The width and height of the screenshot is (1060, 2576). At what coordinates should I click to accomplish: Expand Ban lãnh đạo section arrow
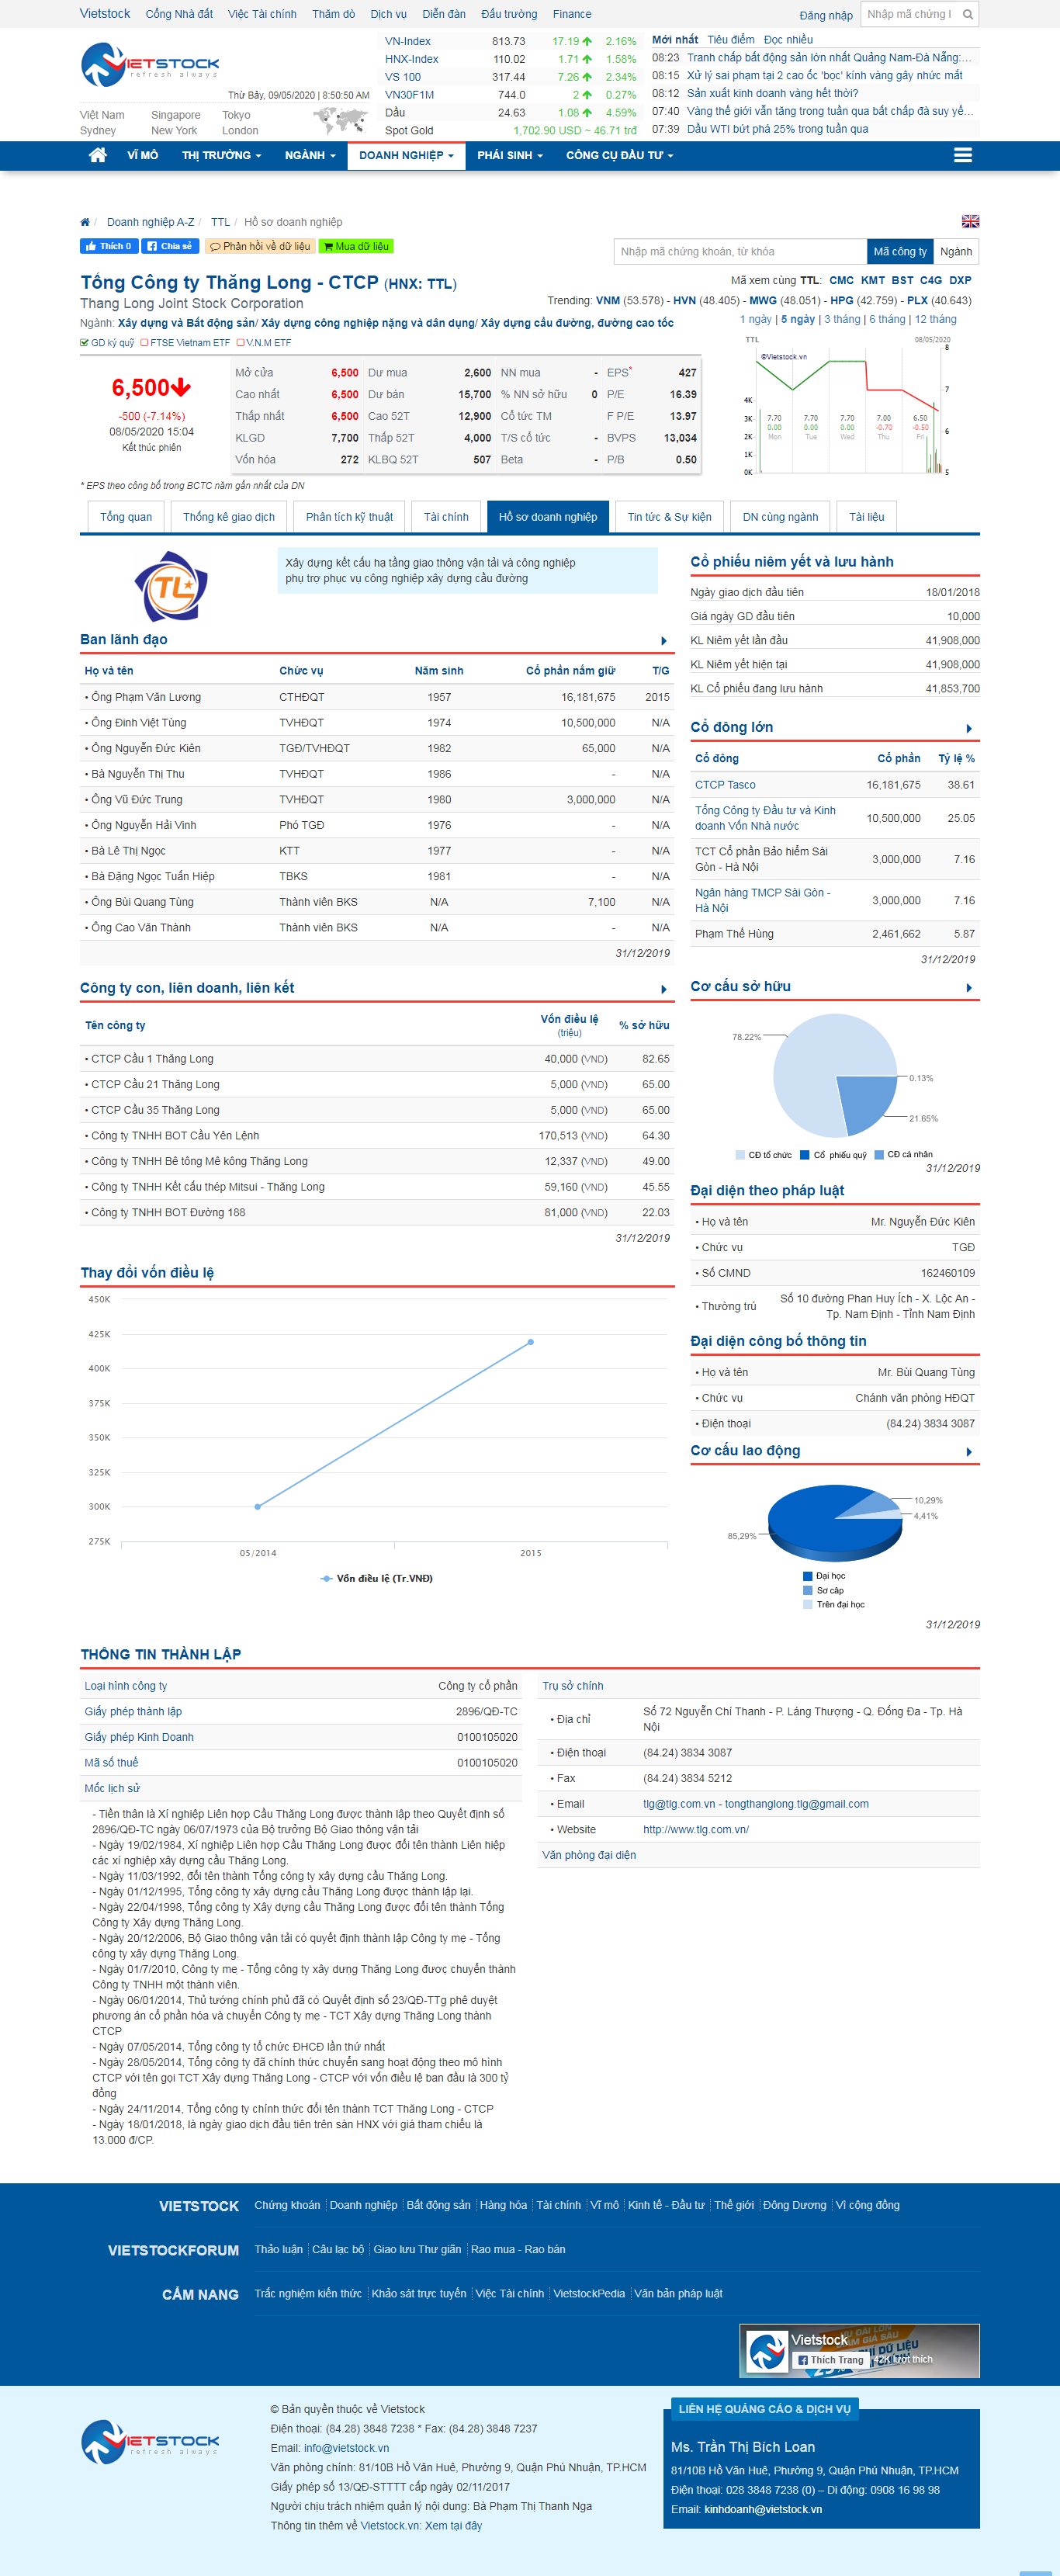663,641
